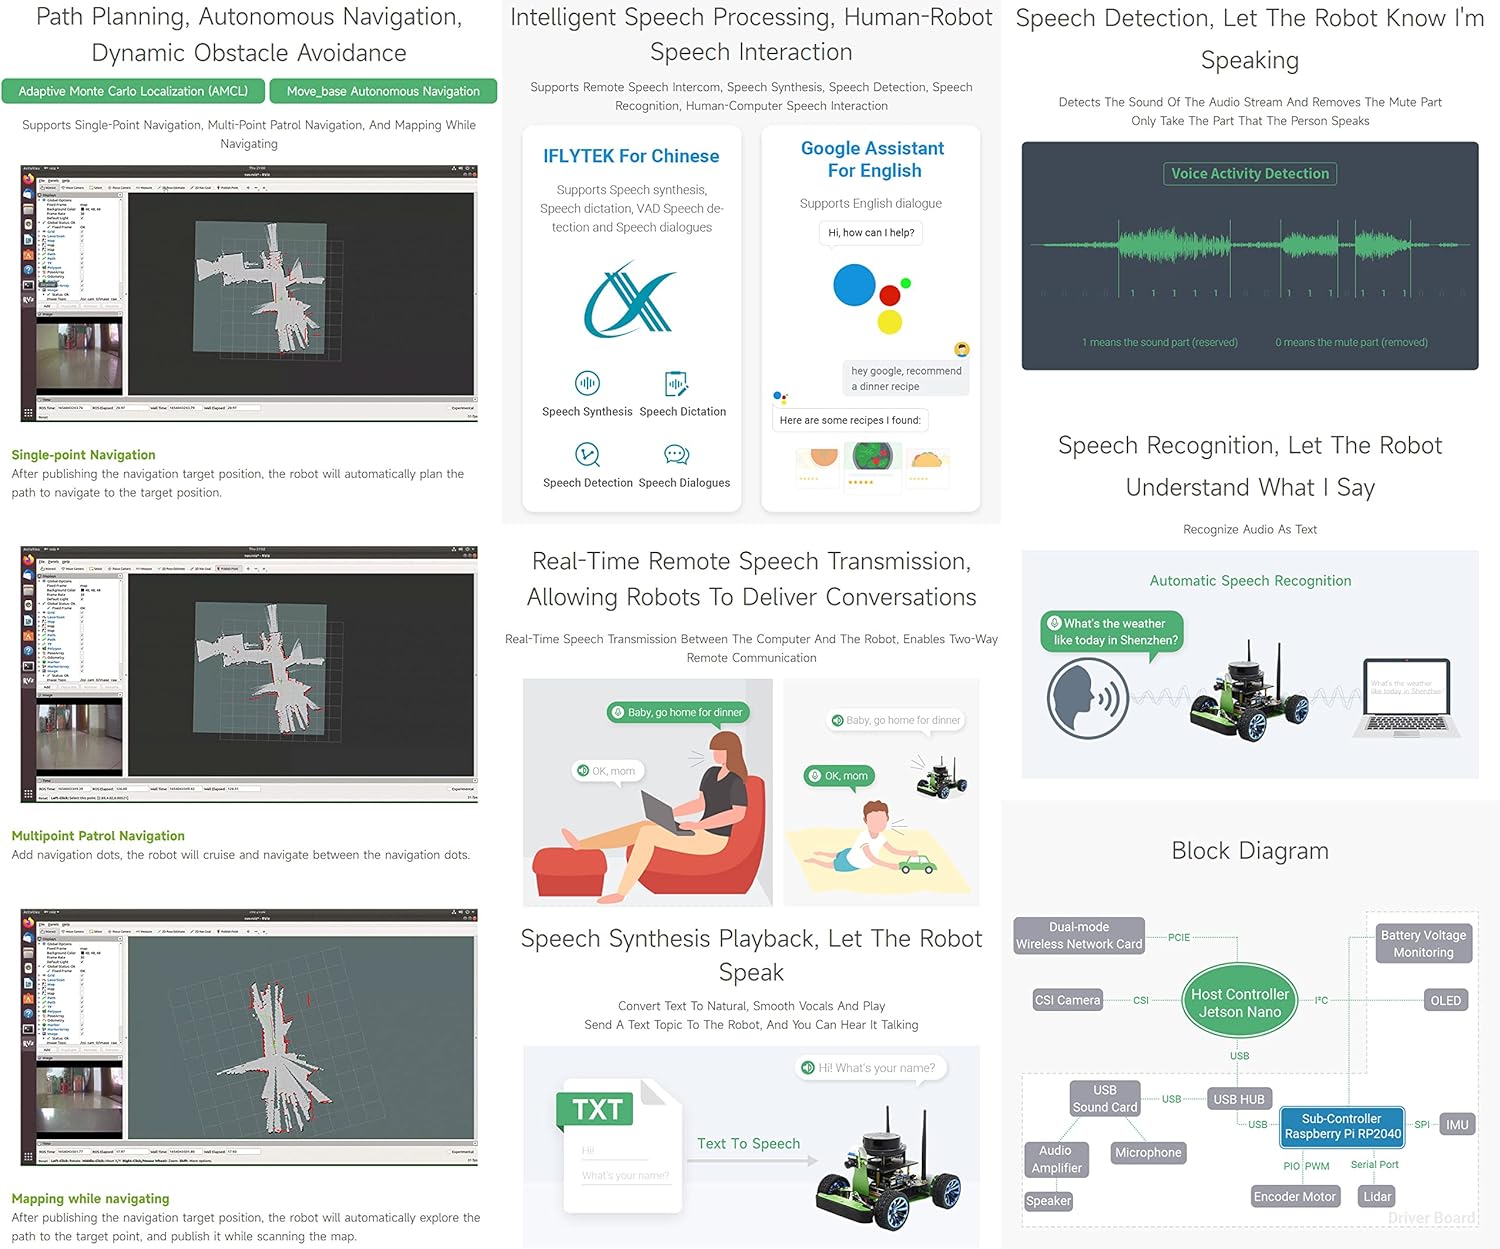Click the Speech Dictation icon
This screenshot has height=1249, width=1500.
(677, 383)
